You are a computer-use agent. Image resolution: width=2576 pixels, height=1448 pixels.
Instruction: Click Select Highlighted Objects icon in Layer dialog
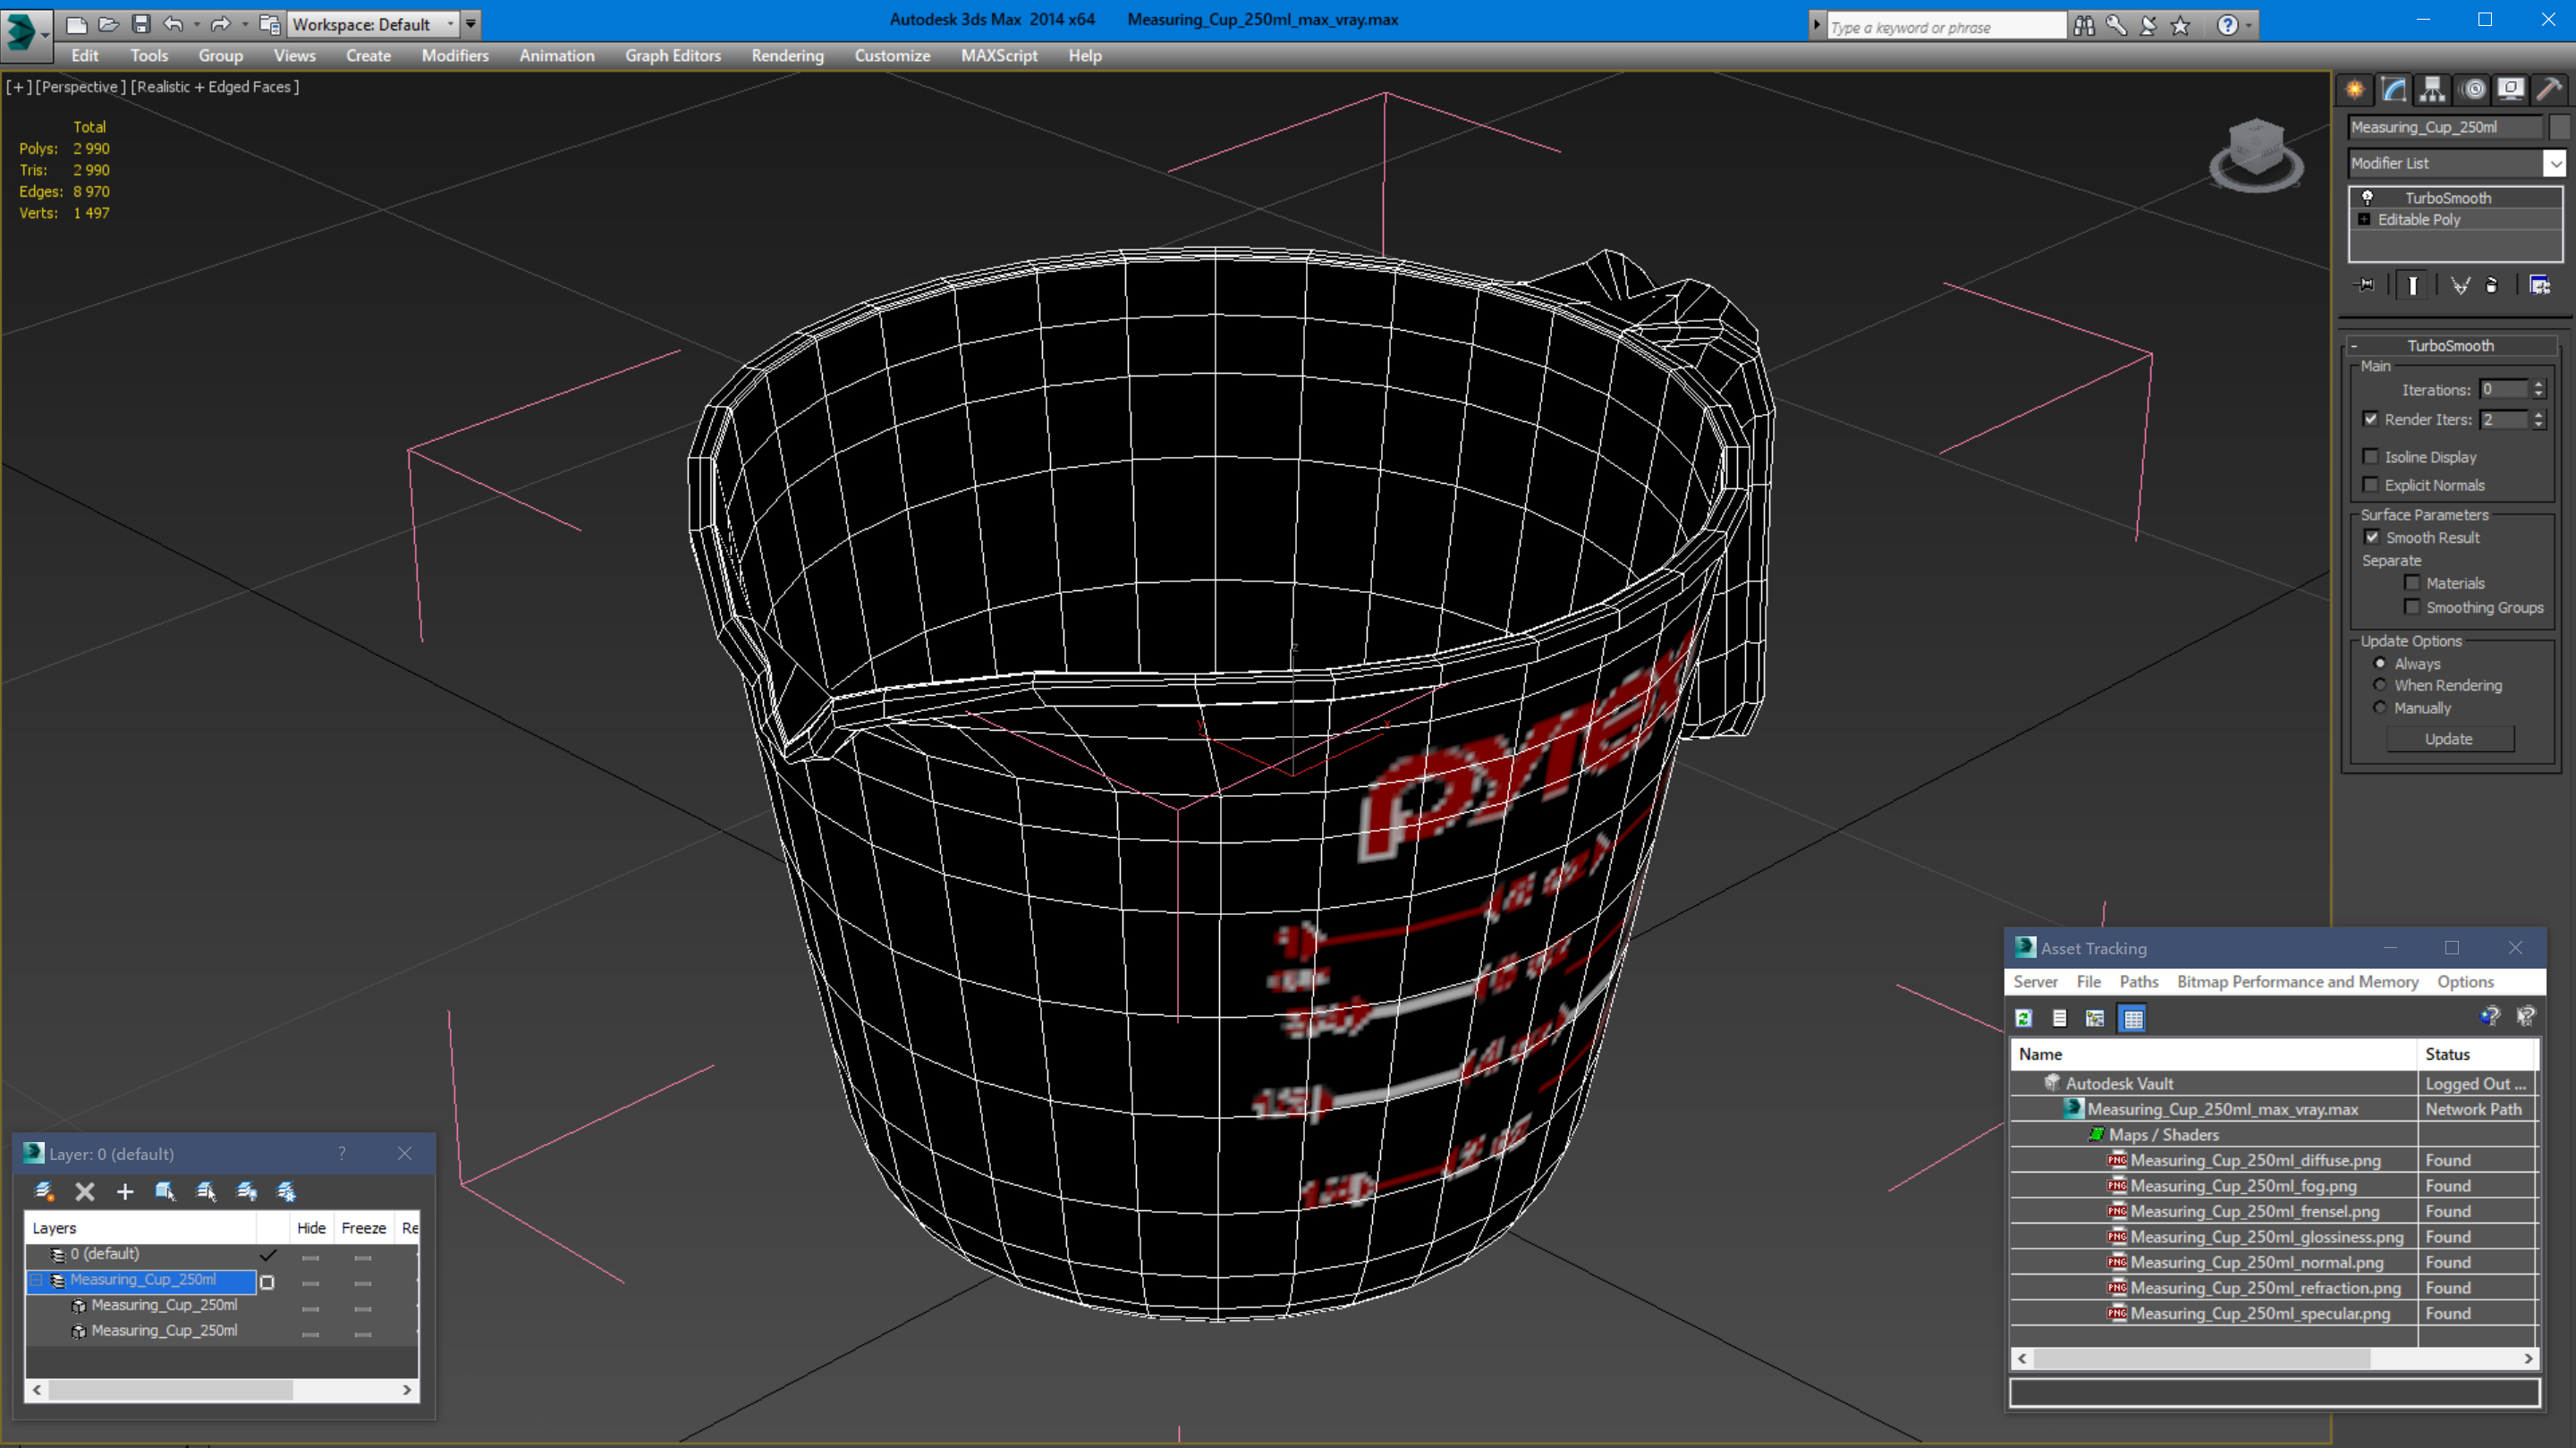tap(165, 1191)
